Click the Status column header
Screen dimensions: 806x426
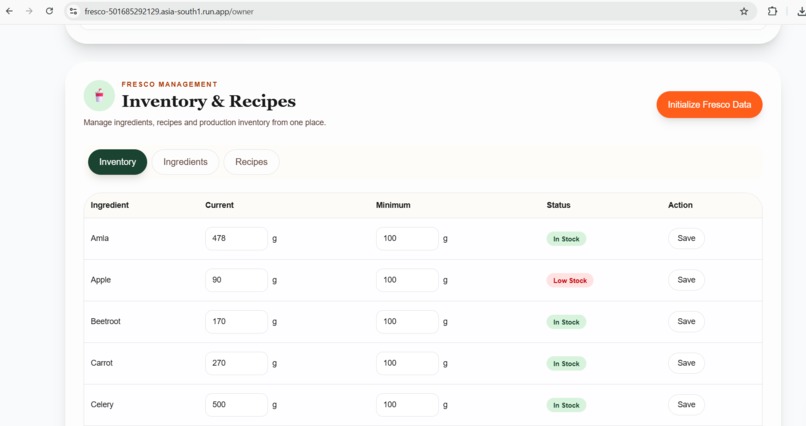point(558,205)
